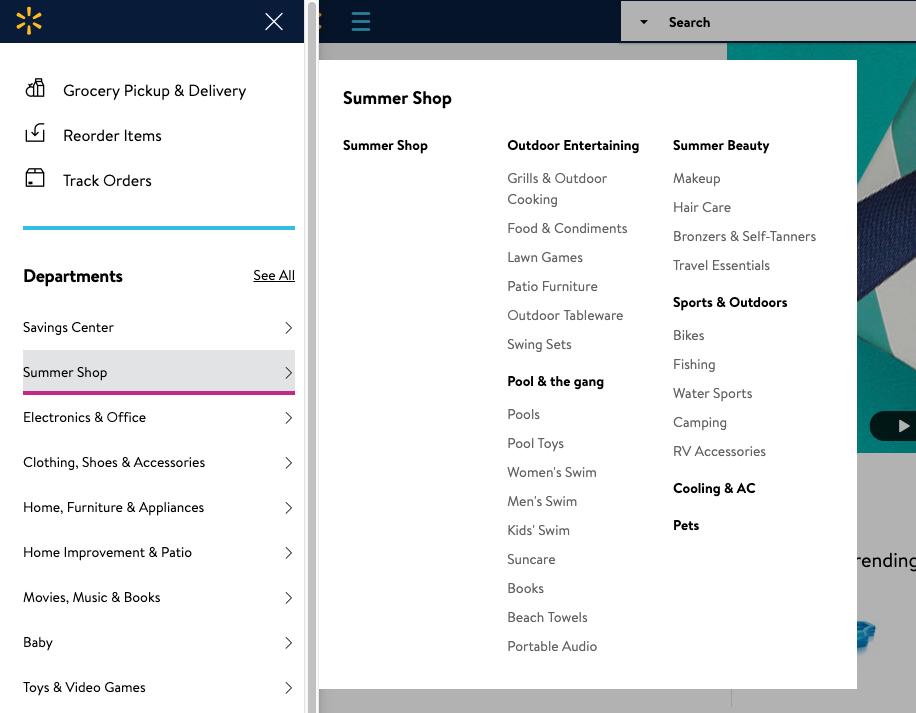The width and height of the screenshot is (916, 713).
Task: Open Beach Towels category
Action: pyautogui.click(x=547, y=617)
